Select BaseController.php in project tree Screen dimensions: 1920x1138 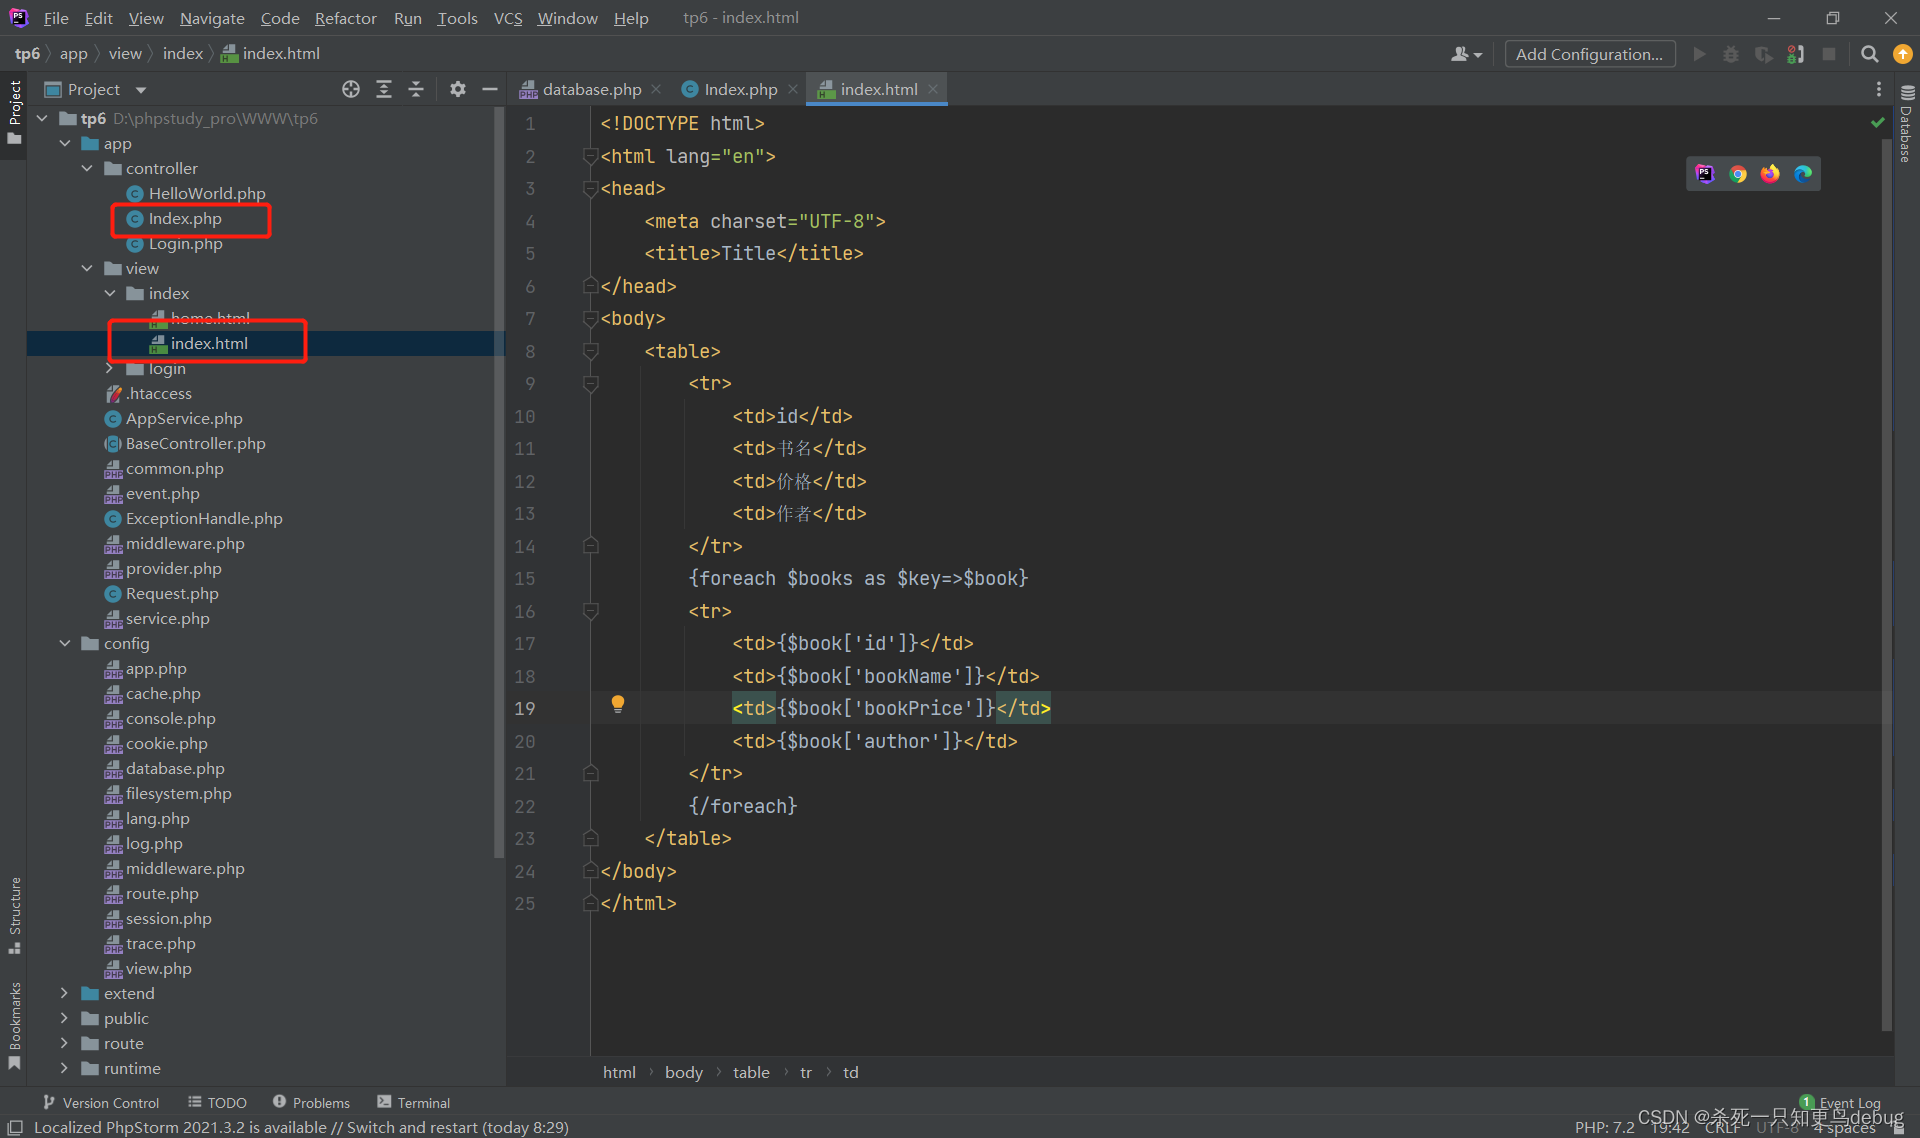195,443
